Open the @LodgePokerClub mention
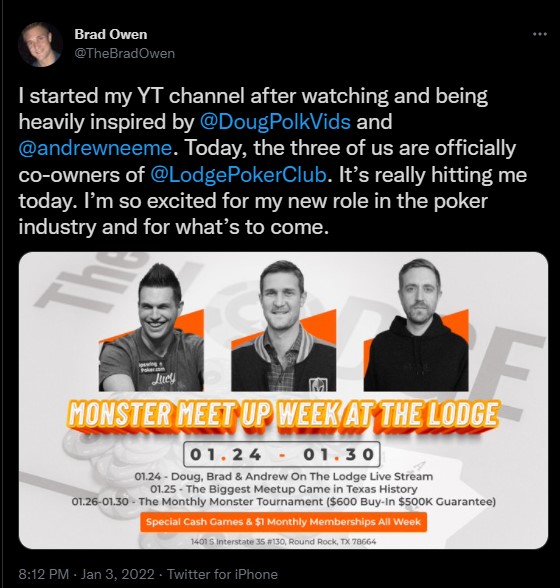This screenshot has height=588, width=560. 238,175
